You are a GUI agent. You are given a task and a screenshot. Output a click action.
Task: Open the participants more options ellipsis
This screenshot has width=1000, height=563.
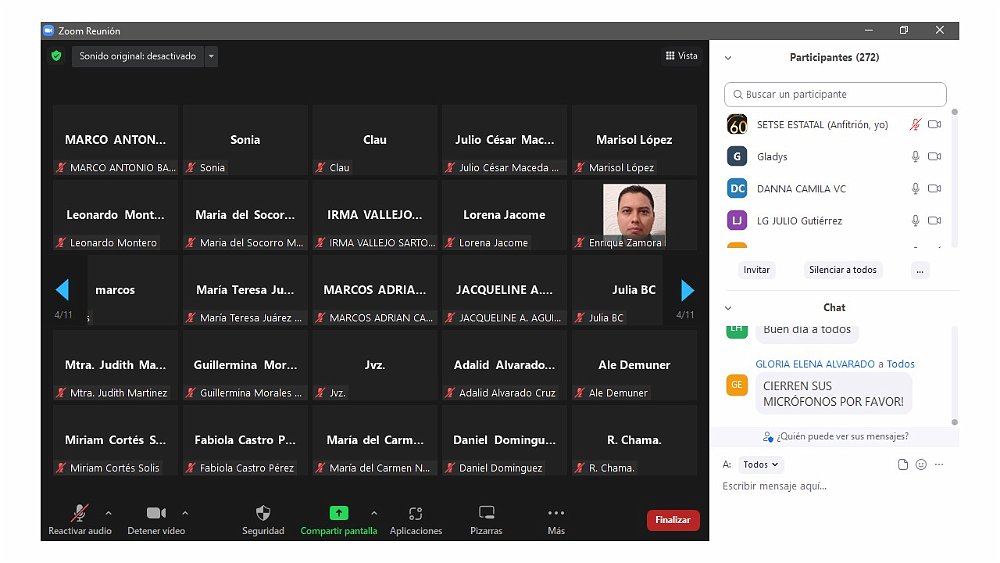(920, 270)
